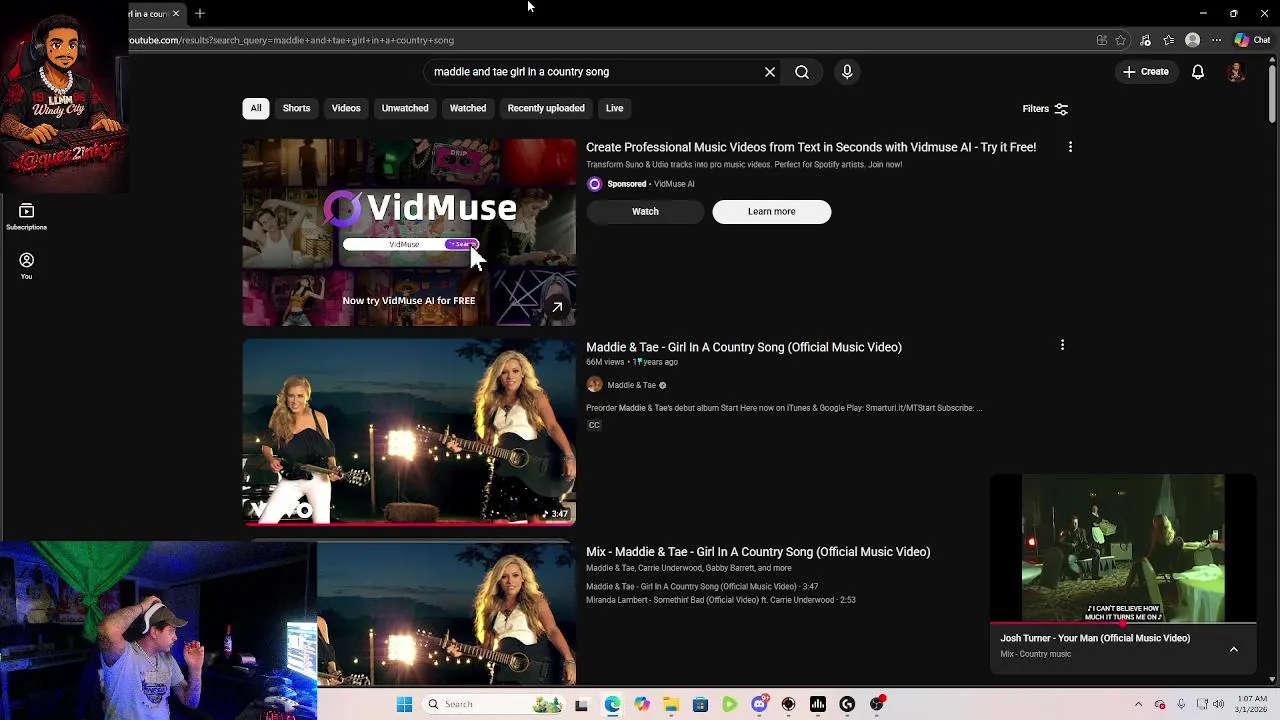This screenshot has width=1280, height=720.
Task: Add this page to favorites star
Action: [x=1121, y=40]
